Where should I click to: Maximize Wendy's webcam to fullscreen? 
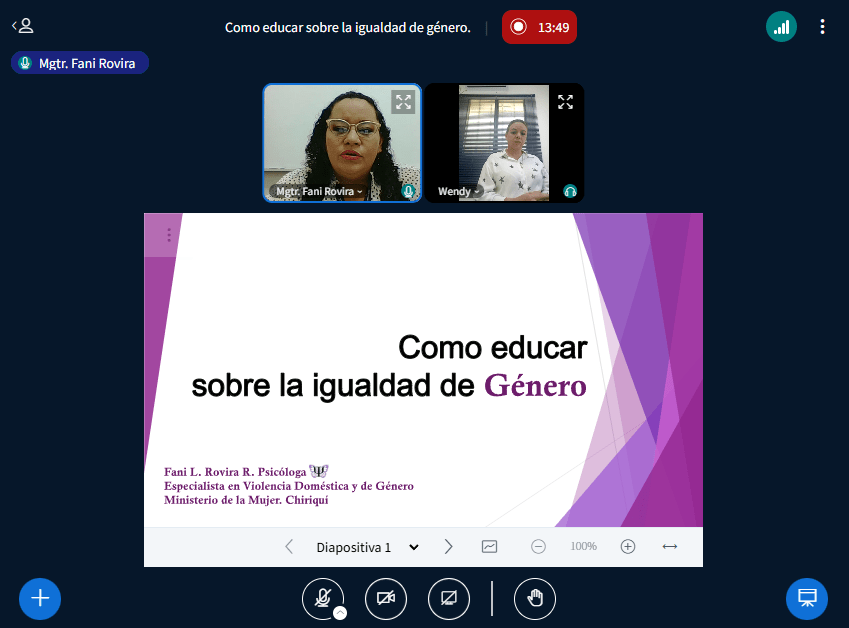pyautogui.click(x=565, y=102)
